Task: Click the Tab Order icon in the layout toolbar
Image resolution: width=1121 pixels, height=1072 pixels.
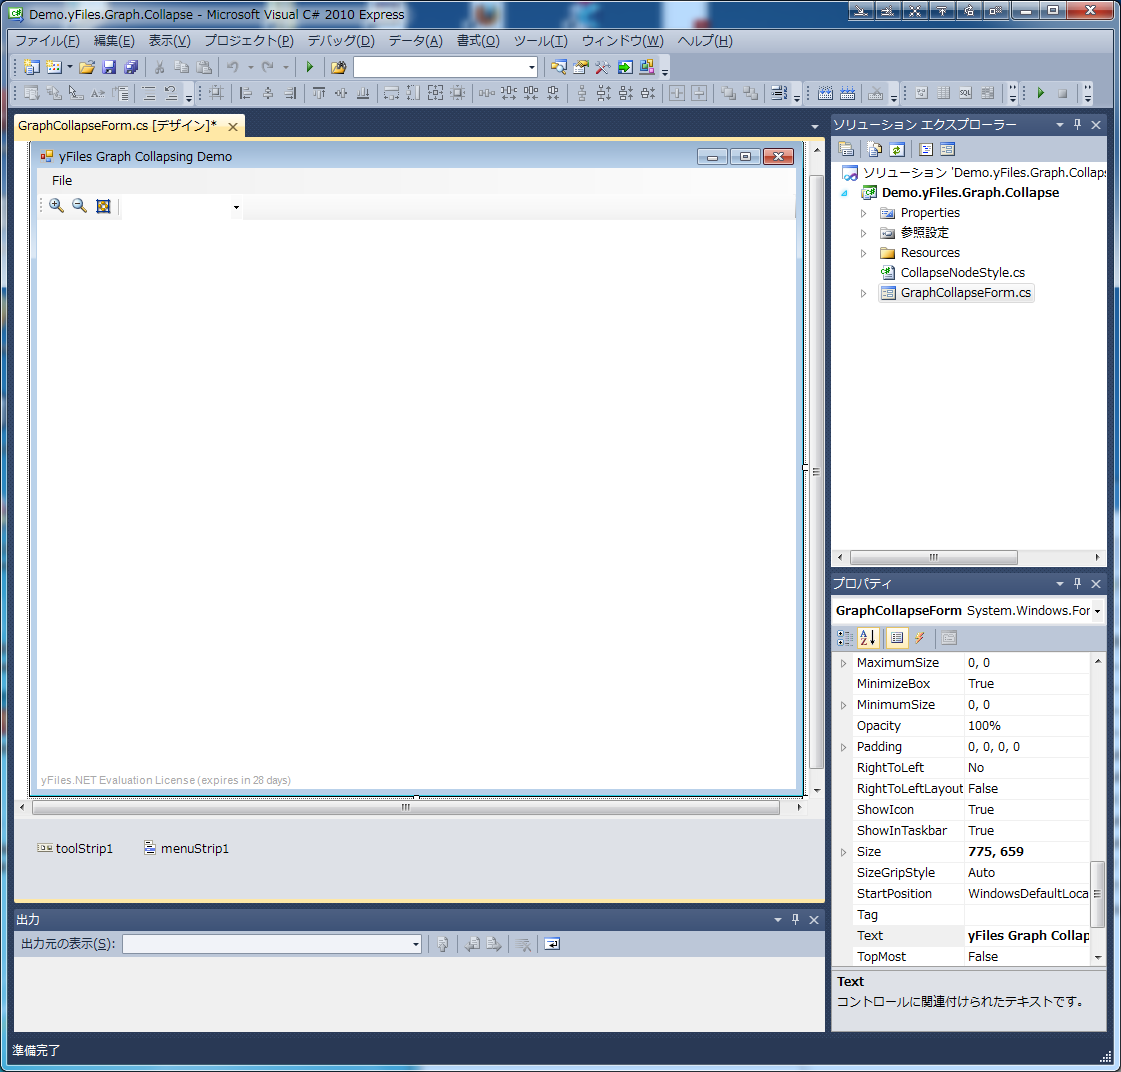Action: click(x=779, y=93)
